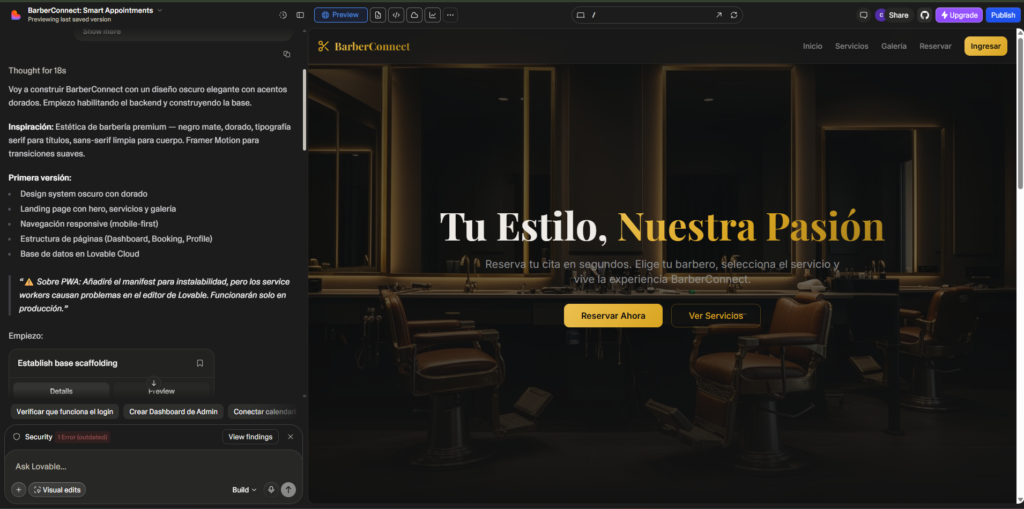1024x509 pixels.
Task: Click the Security shield icon
Action: [16, 436]
